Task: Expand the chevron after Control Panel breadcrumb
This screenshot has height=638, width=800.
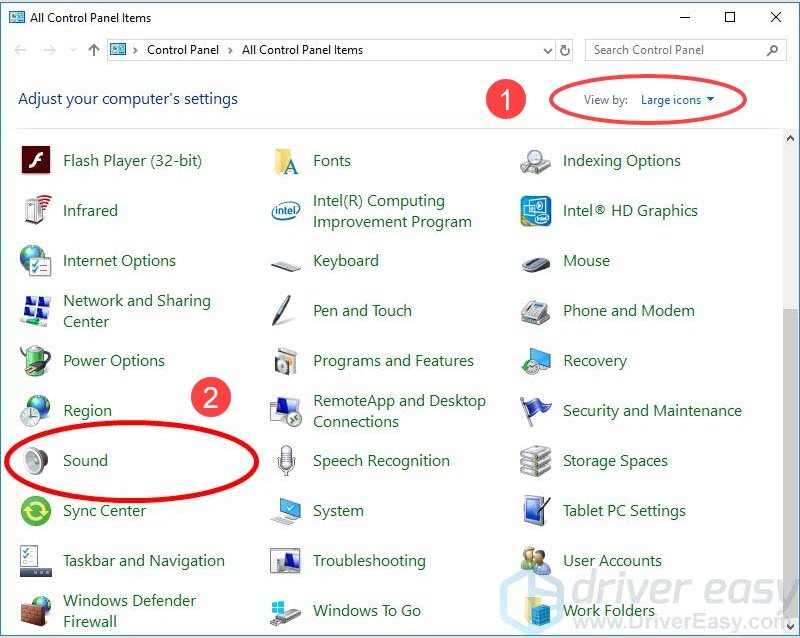Action: pyautogui.click(x=229, y=50)
